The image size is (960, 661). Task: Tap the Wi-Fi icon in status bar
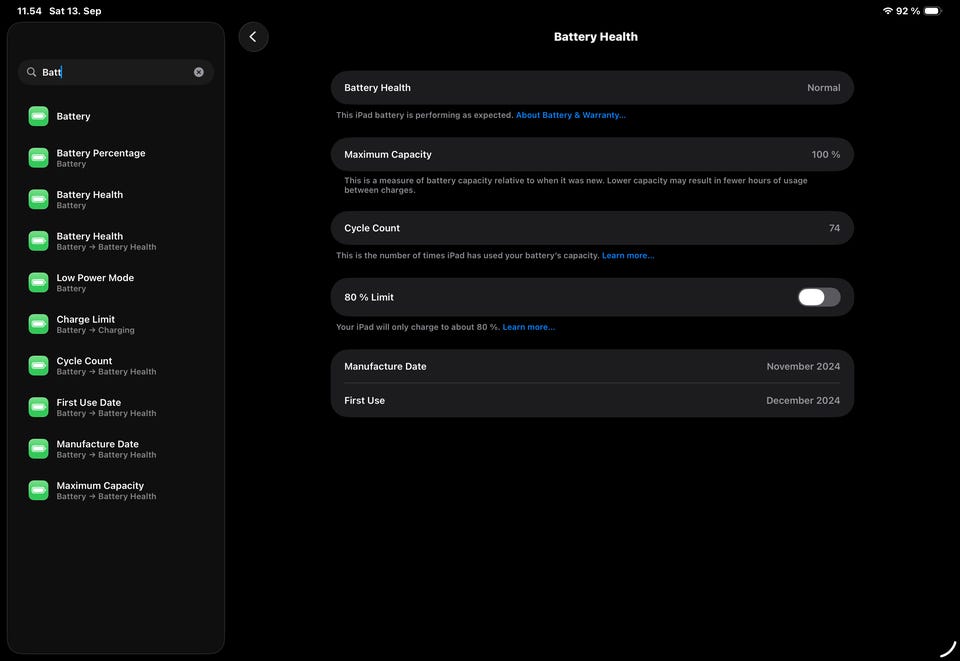[x=887, y=11]
